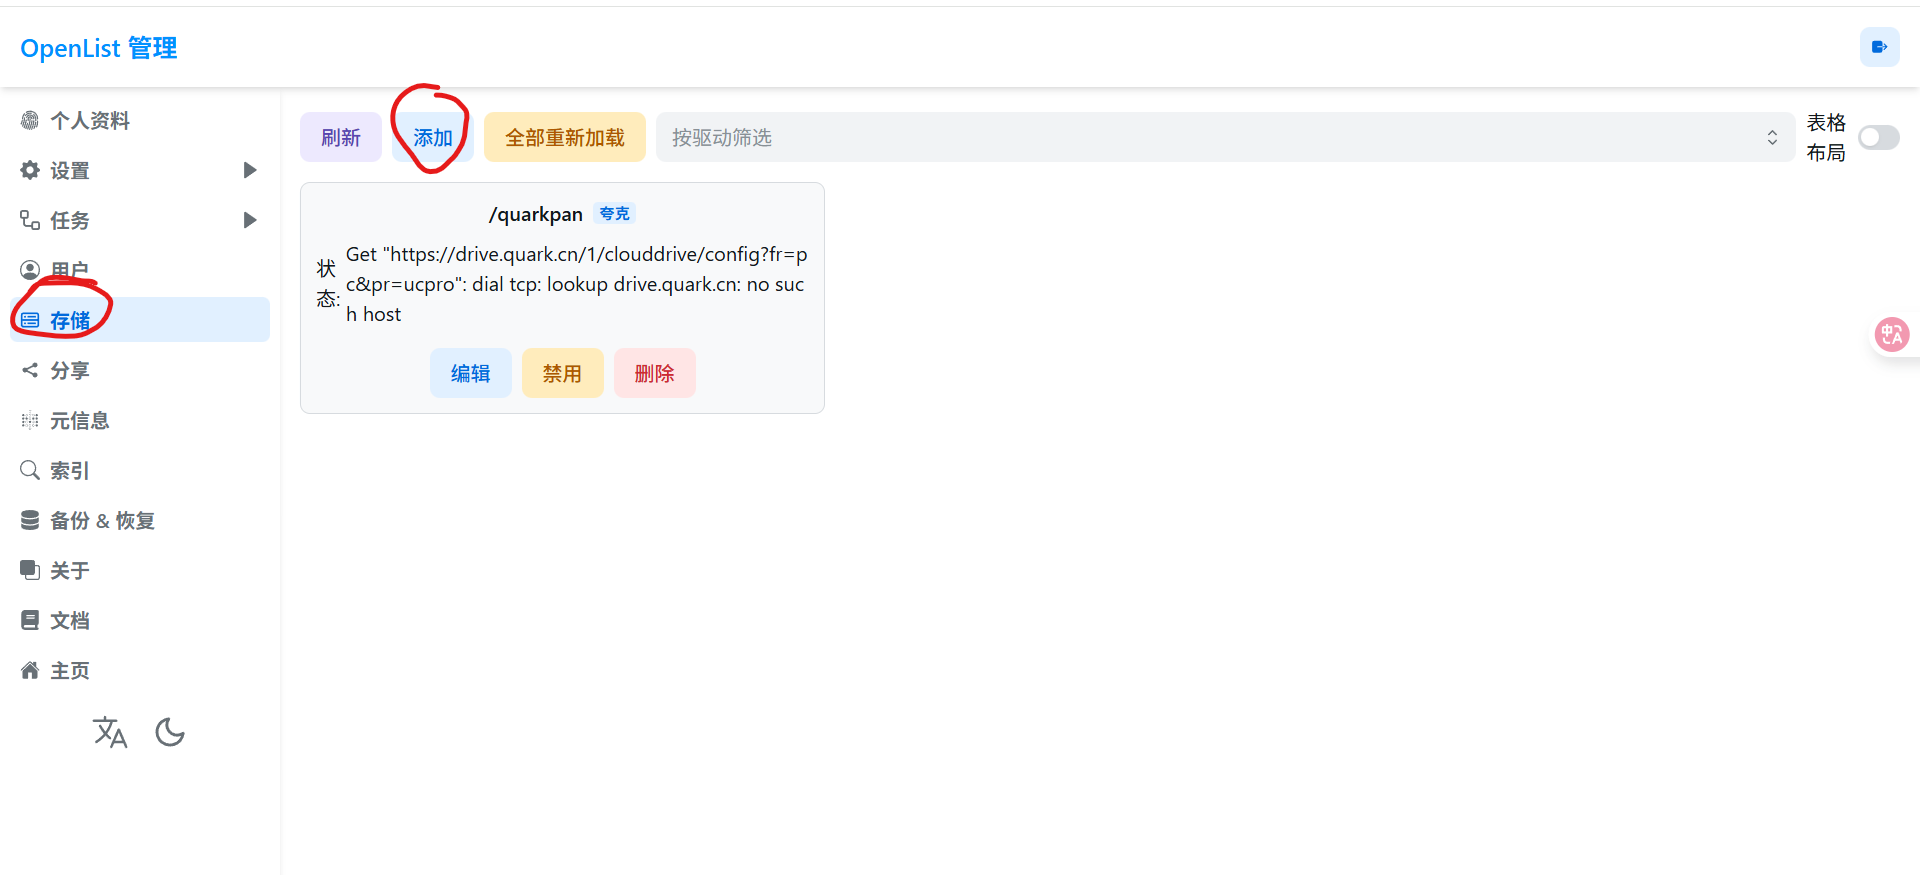This screenshot has width=1920, height=875.
Task: Open the 元信息 menu item
Action: (140, 420)
